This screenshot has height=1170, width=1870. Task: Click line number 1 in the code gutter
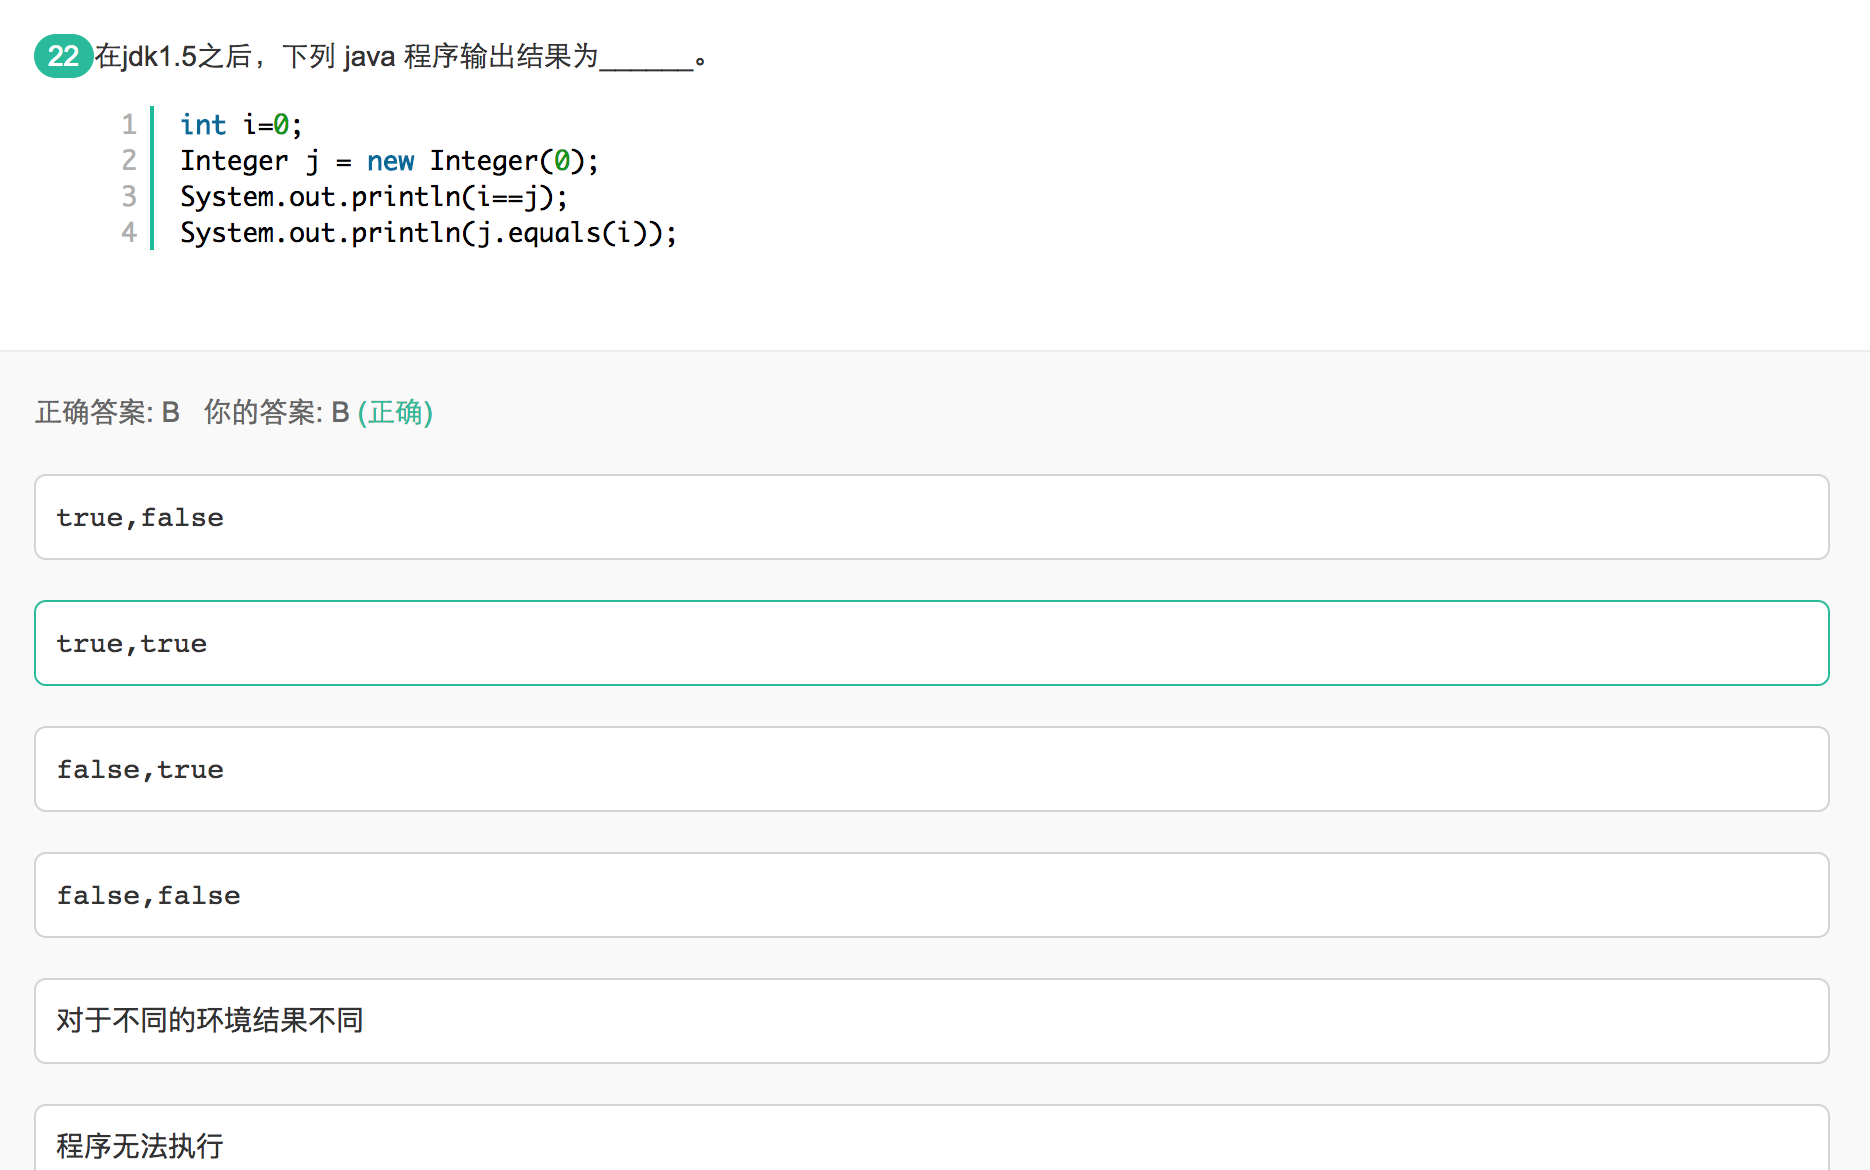pyautogui.click(x=129, y=125)
